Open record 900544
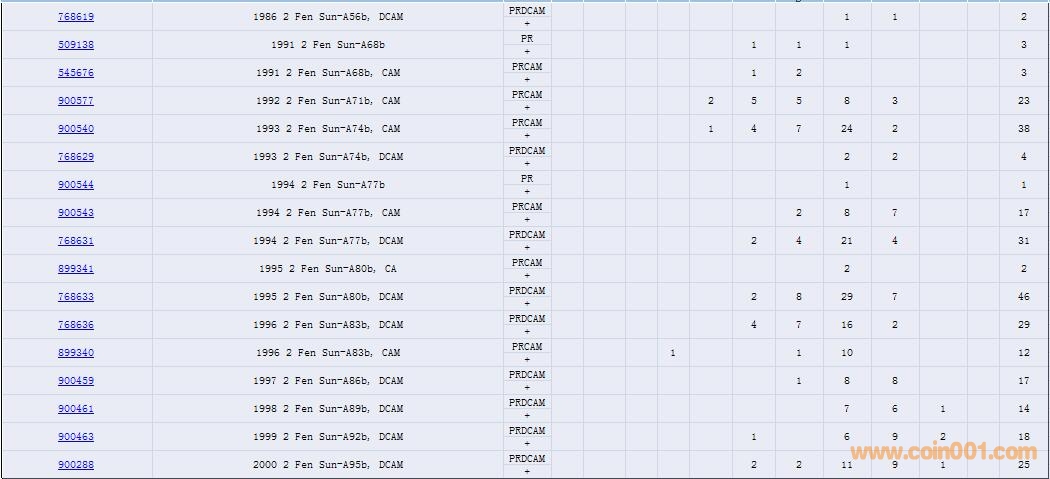The height and width of the screenshot is (479, 1050). click(x=76, y=185)
